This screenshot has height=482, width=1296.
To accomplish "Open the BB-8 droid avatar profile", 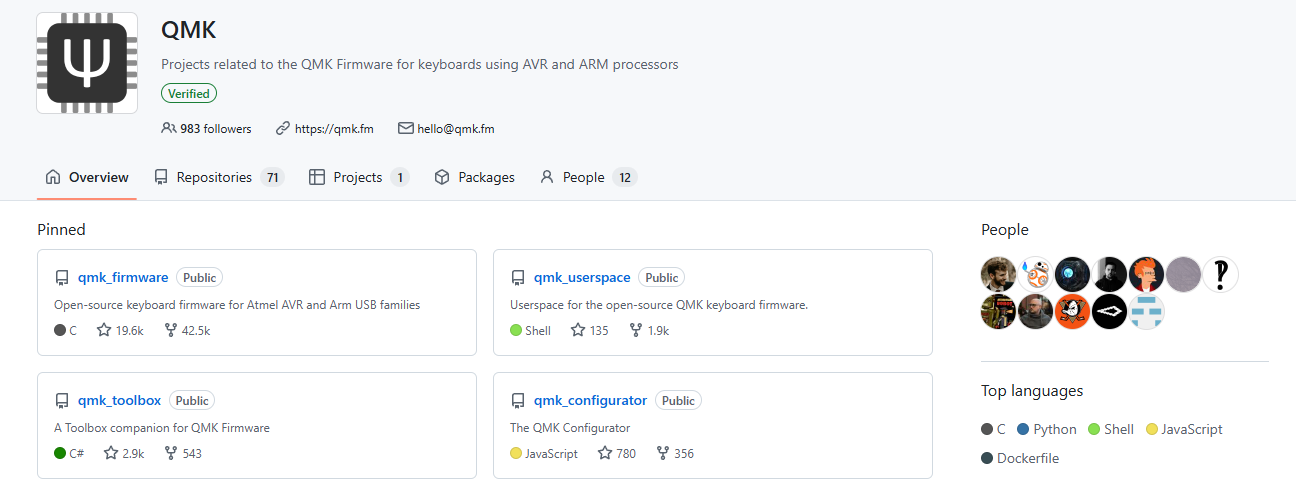I will coord(1036,274).
